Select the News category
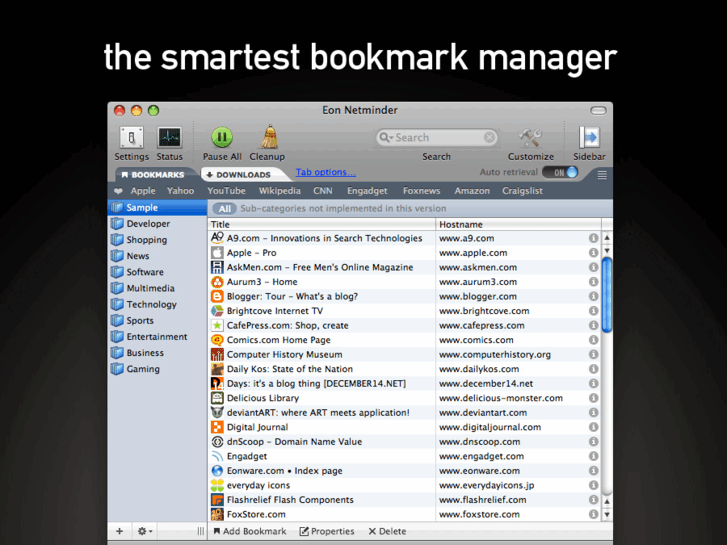727x545 pixels. [157, 256]
